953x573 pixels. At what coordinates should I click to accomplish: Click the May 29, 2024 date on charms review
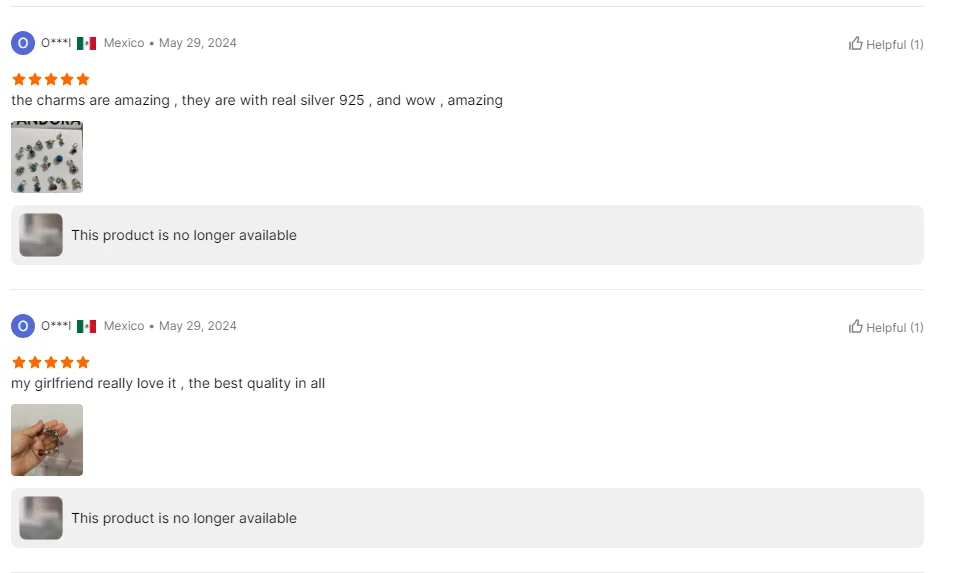coord(198,43)
